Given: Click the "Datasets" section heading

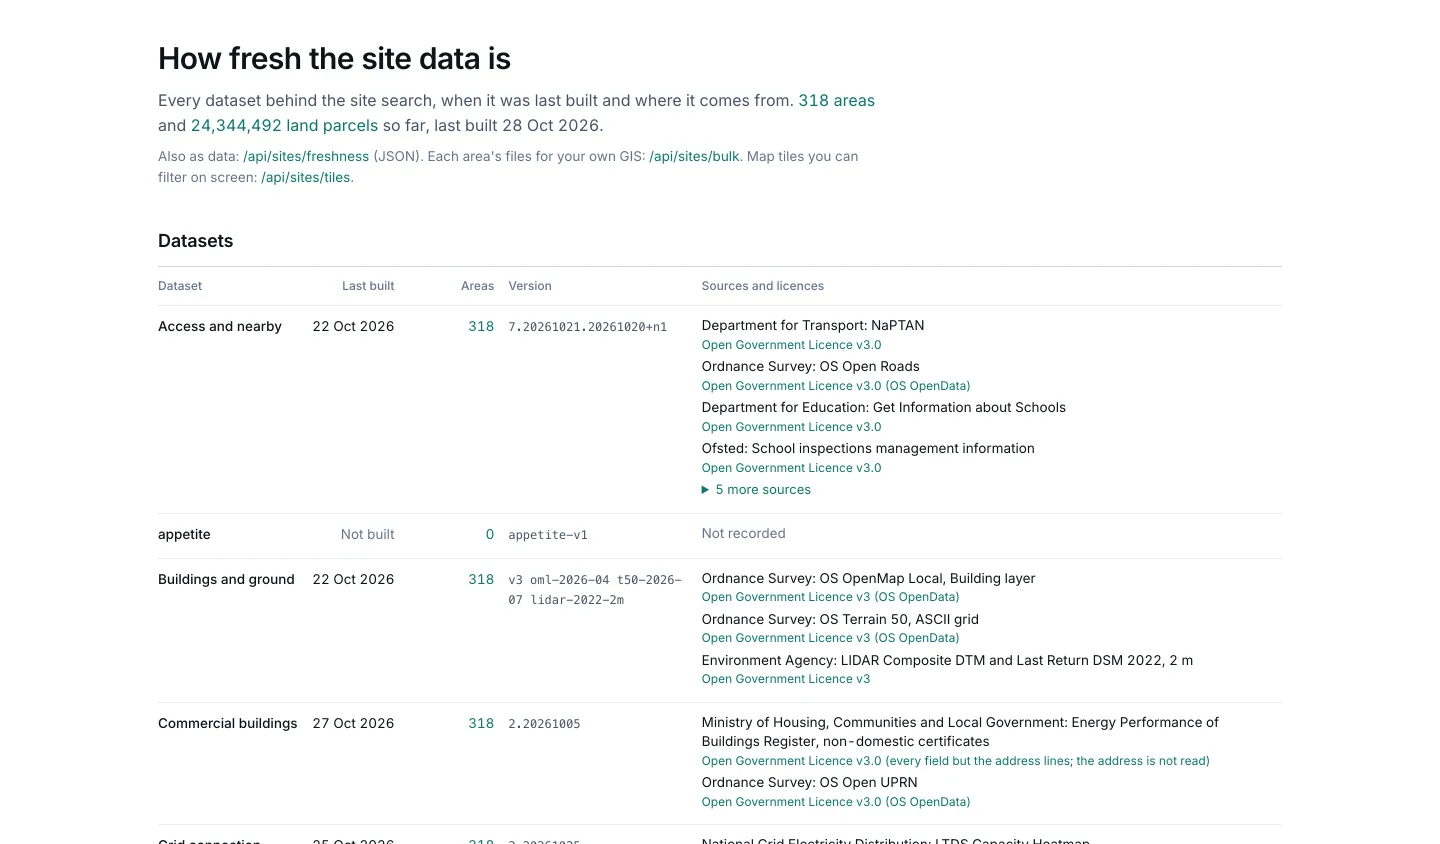Looking at the screenshot, I should [x=195, y=241].
